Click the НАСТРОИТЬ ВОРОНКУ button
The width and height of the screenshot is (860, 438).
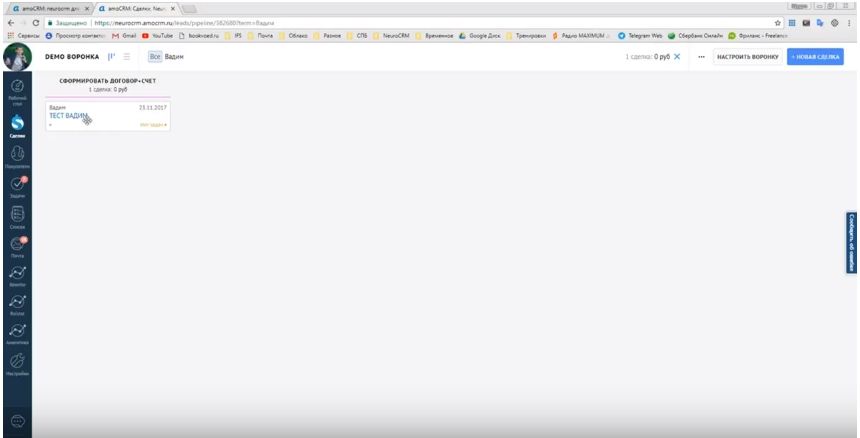pos(747,57)
